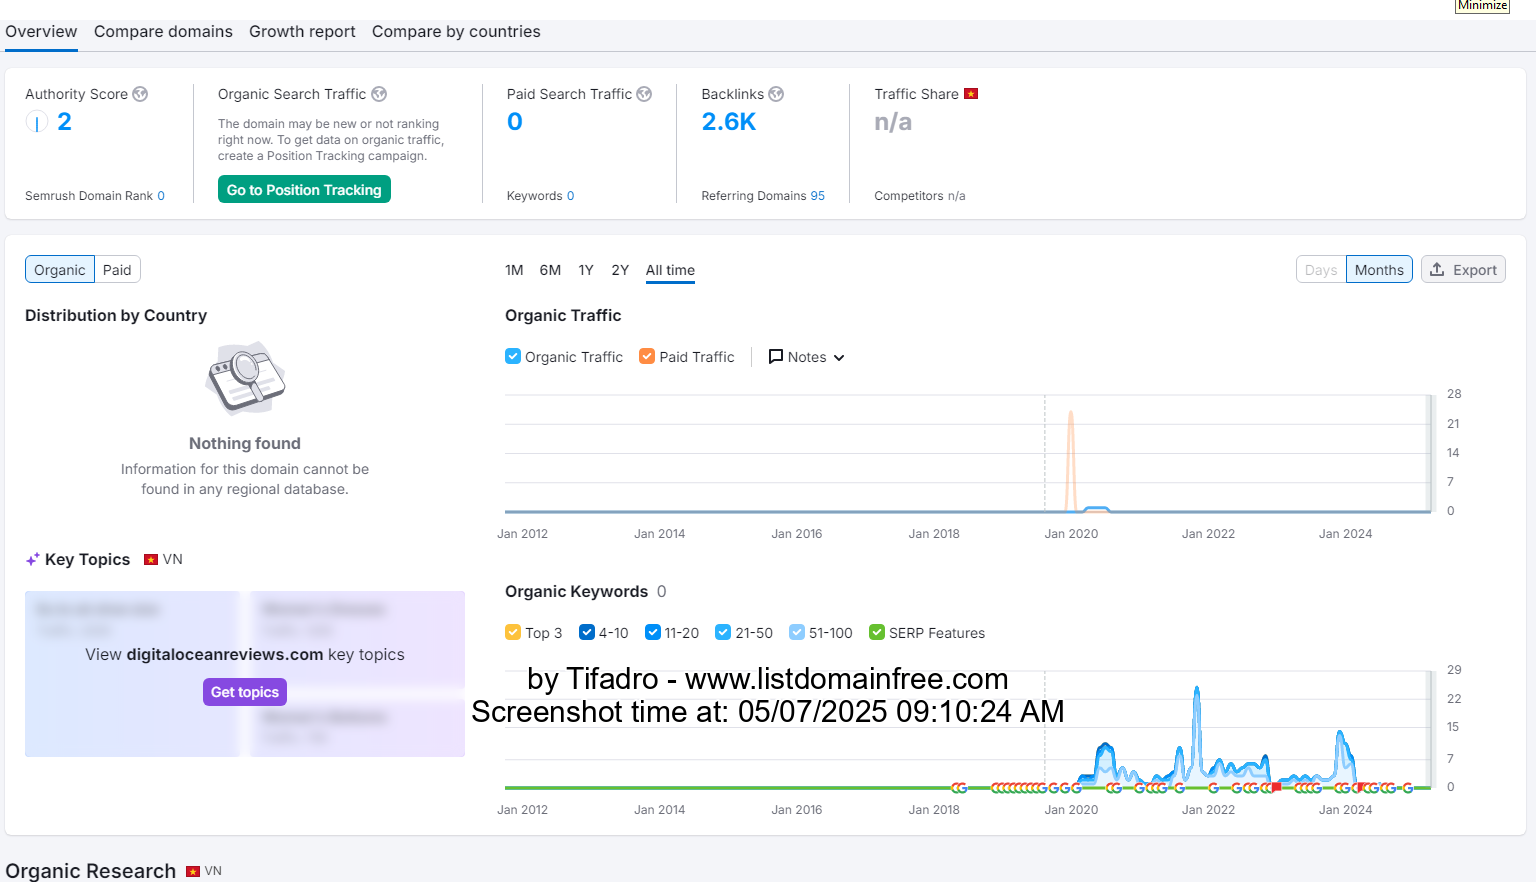Select the 2Y time range
The image size is (1536, 882).
point(620,270)
